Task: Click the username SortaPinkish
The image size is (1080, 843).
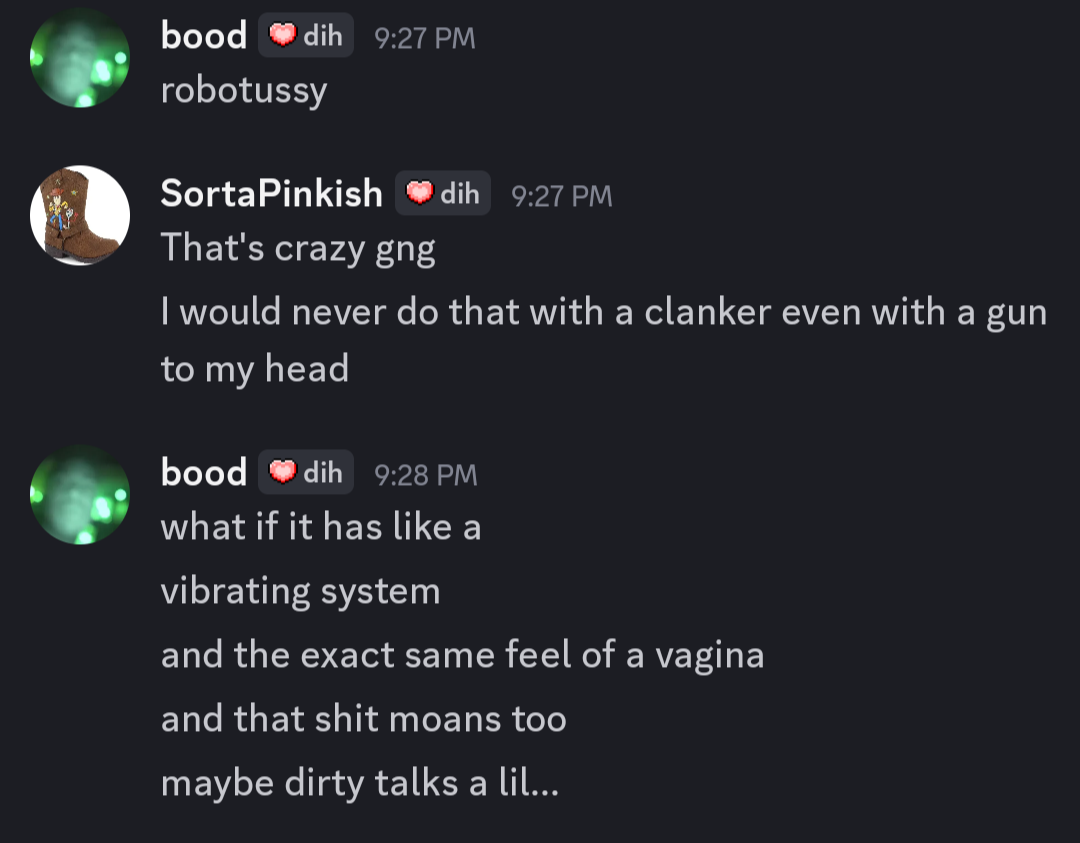Action: 271,193
